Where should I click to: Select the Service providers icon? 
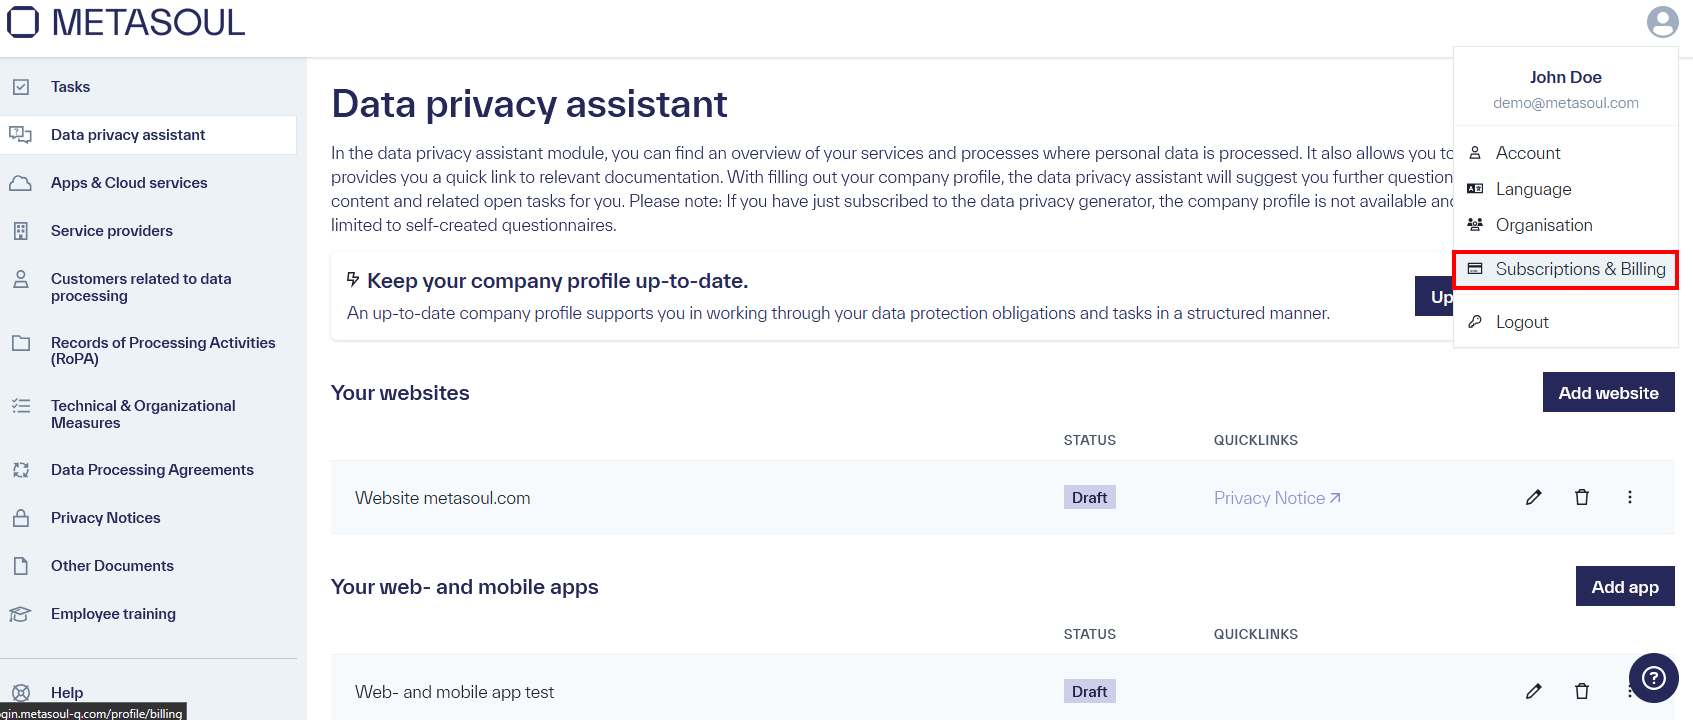pyautogui.click(x=21, y=230)
